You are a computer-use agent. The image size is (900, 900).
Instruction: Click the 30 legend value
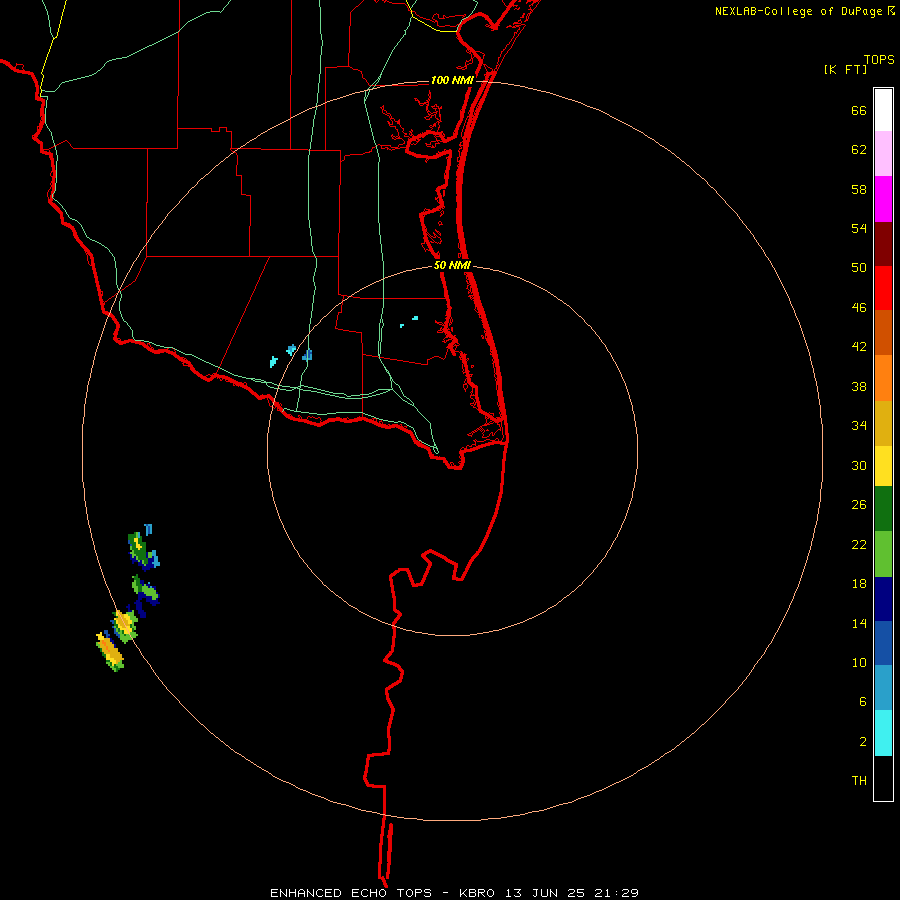[859, 465]
